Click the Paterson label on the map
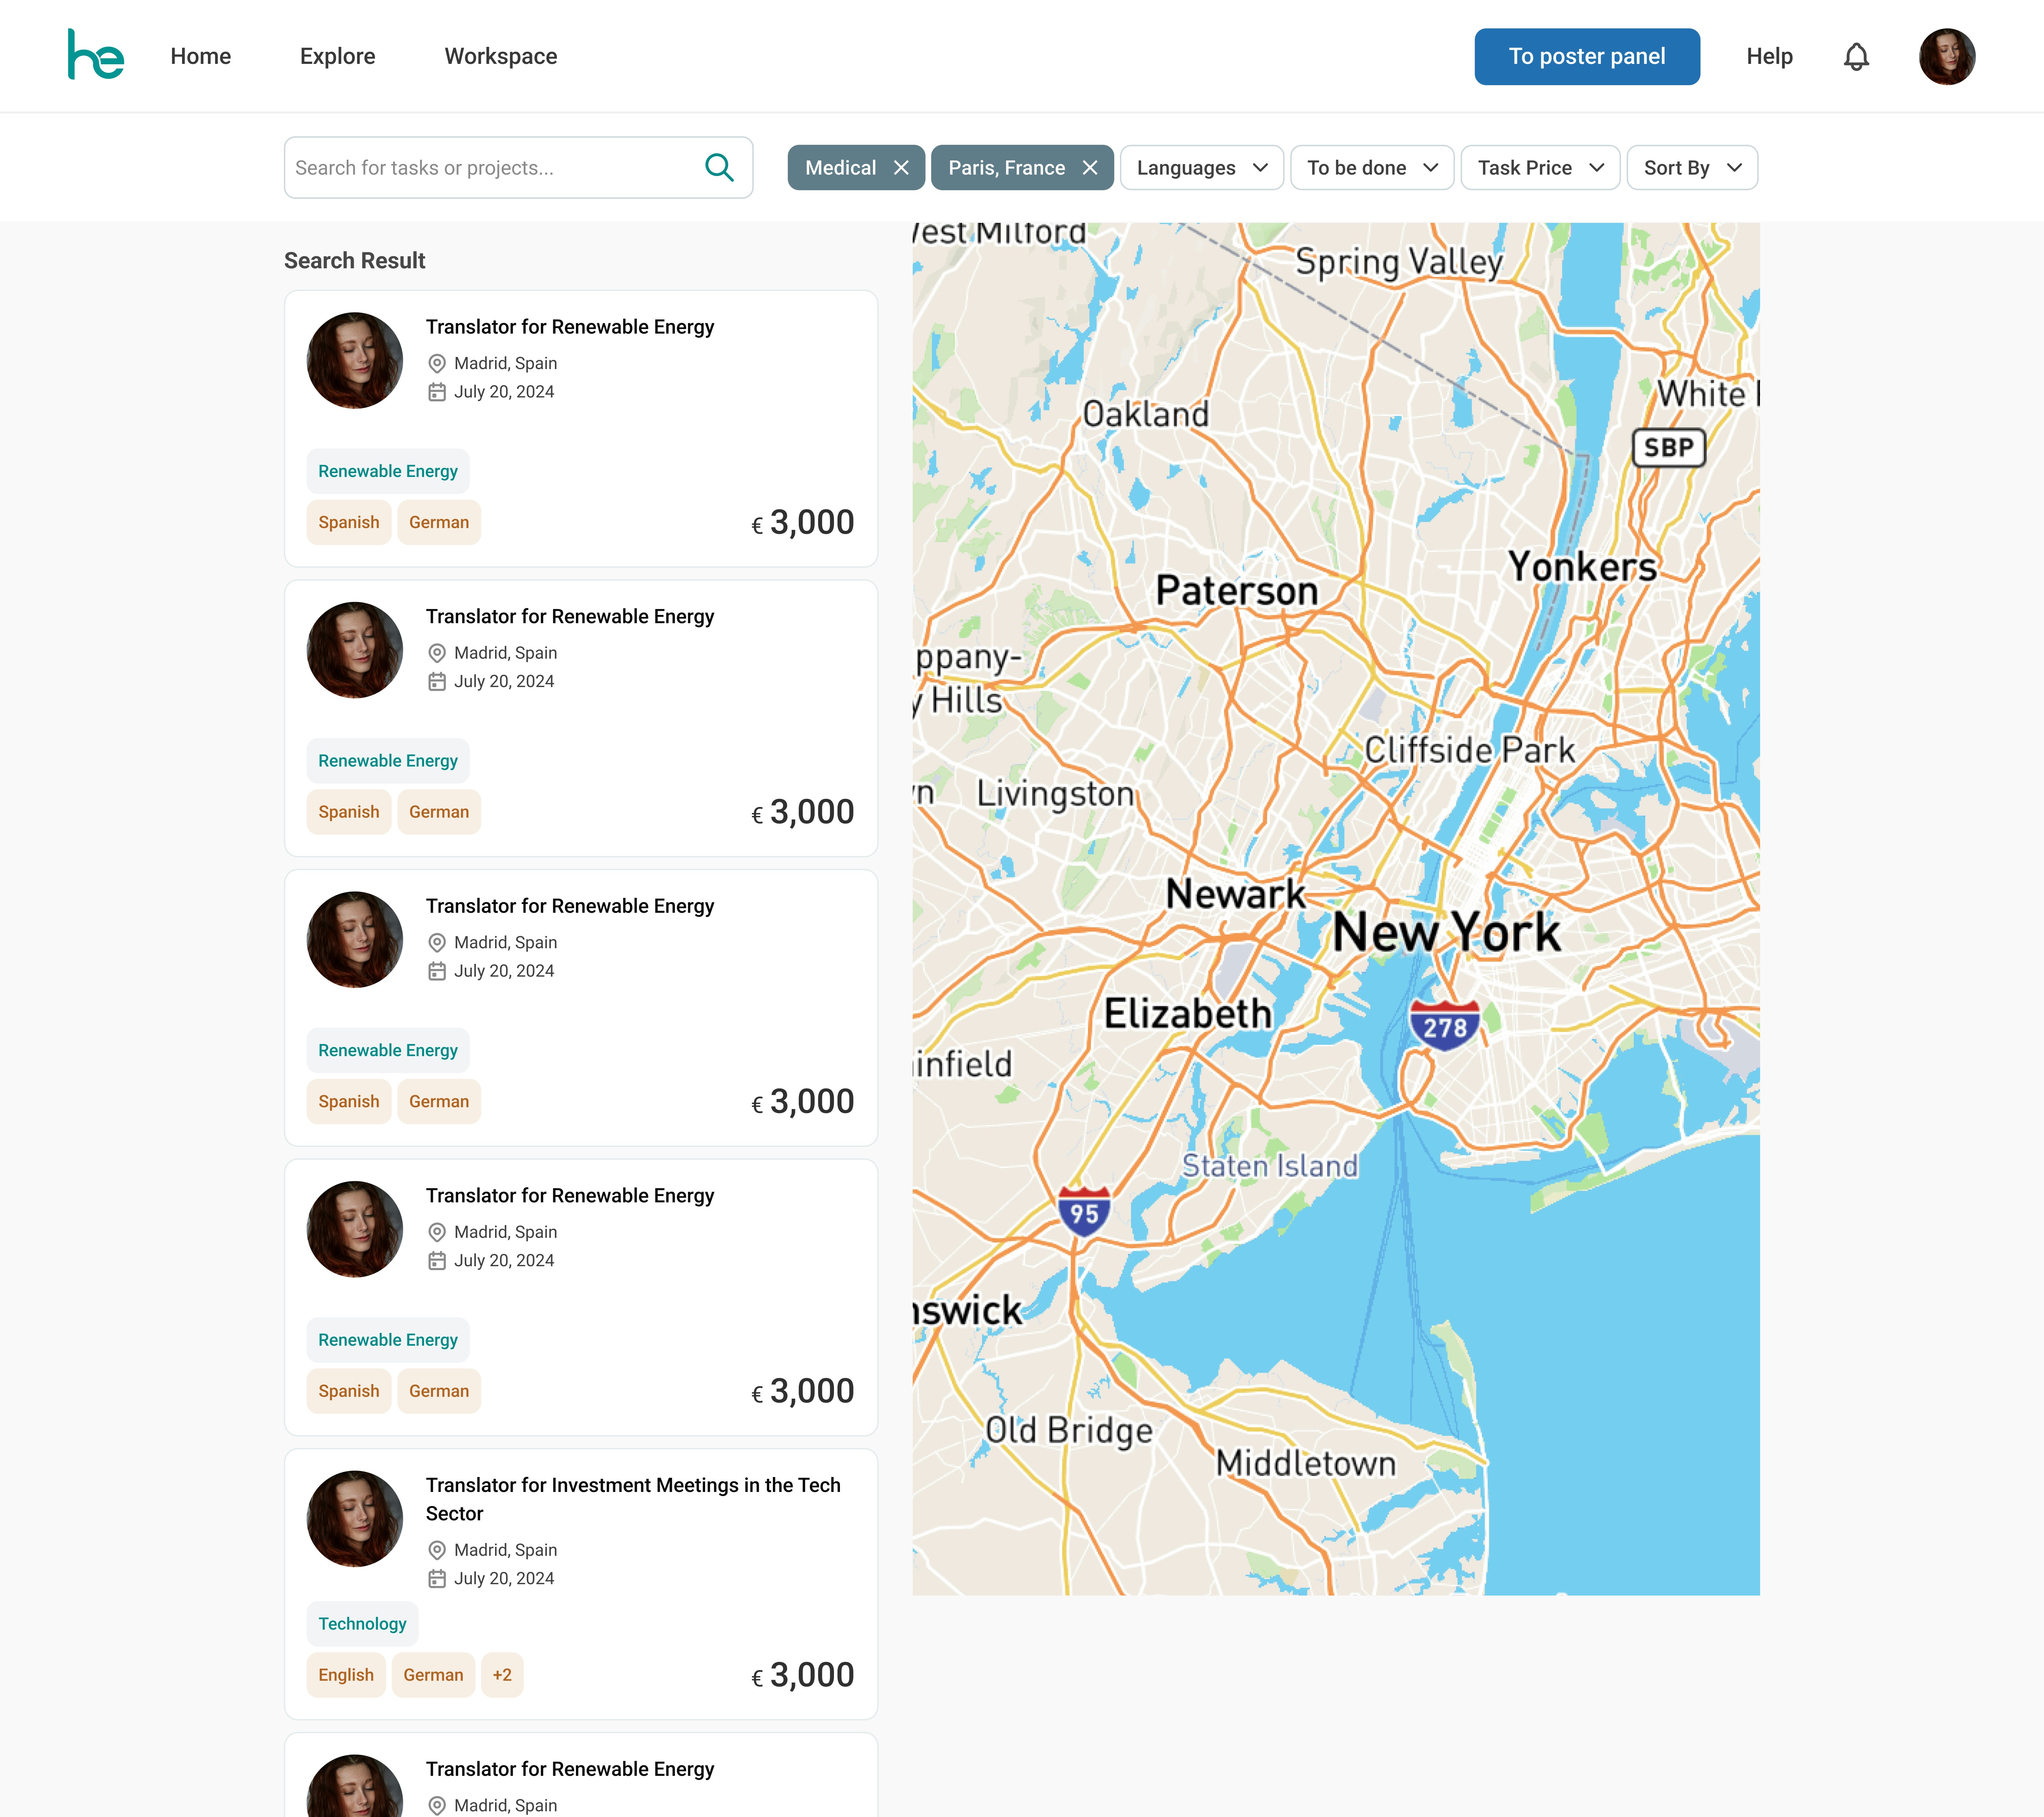The image size is (2044, 1817). (1237, 590)
